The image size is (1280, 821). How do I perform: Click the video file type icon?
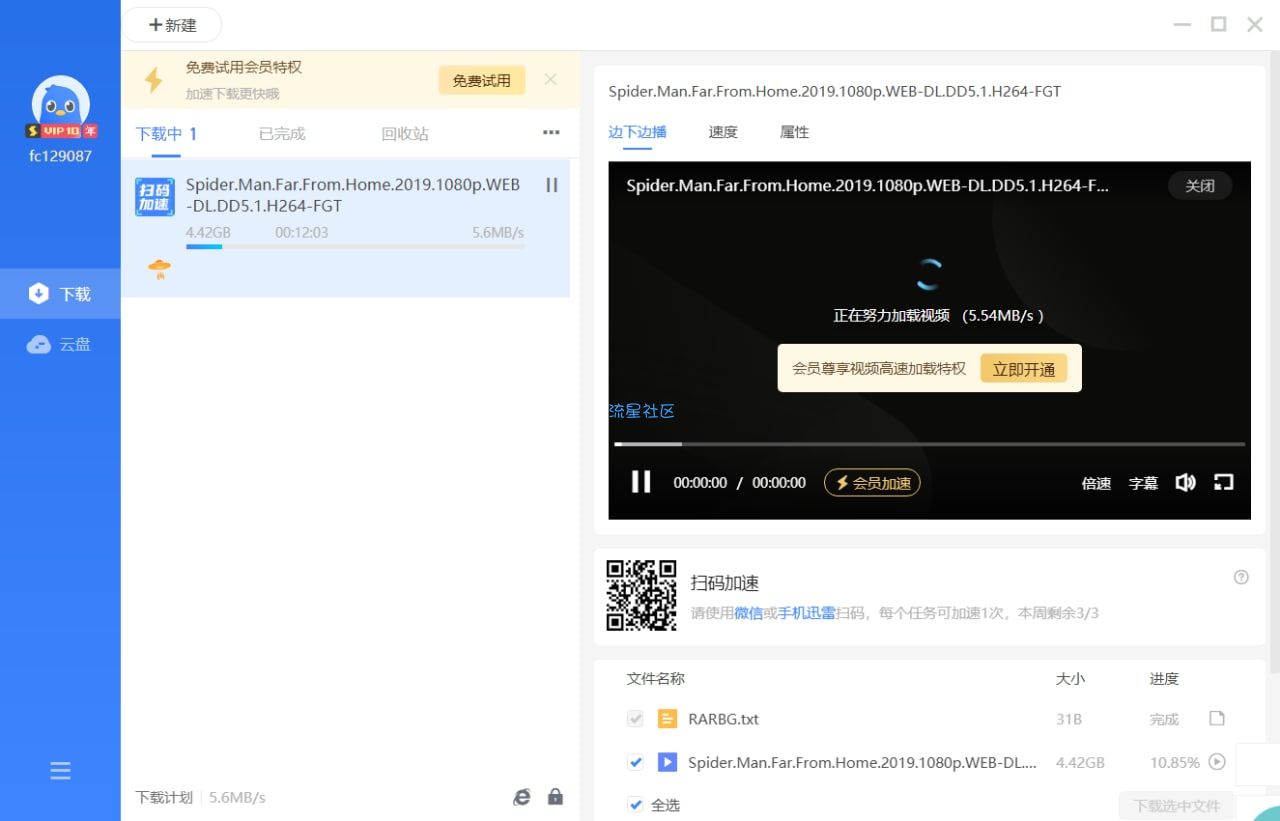click(667, 762)
